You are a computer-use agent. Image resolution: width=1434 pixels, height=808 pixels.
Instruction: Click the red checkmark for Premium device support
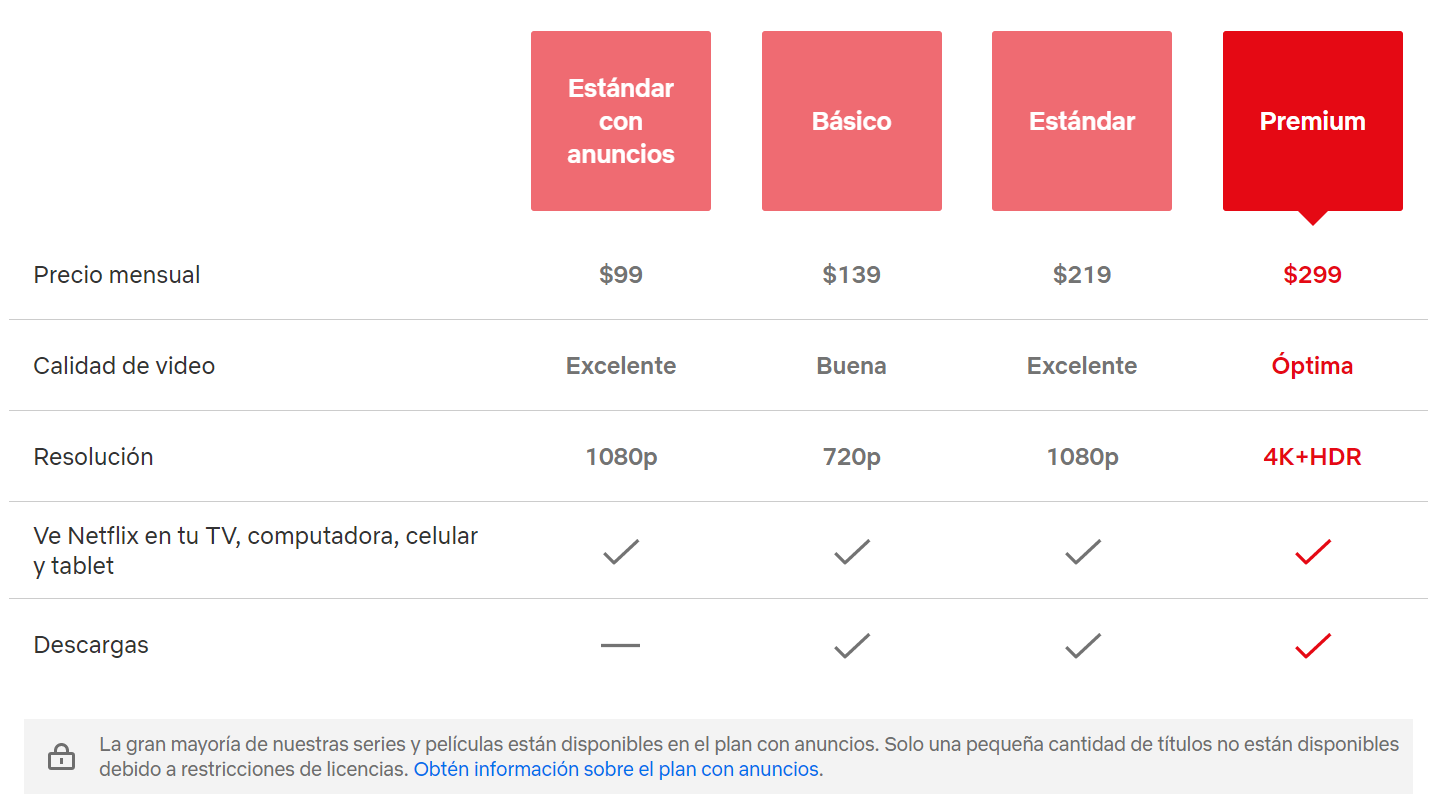[1312, 551]
